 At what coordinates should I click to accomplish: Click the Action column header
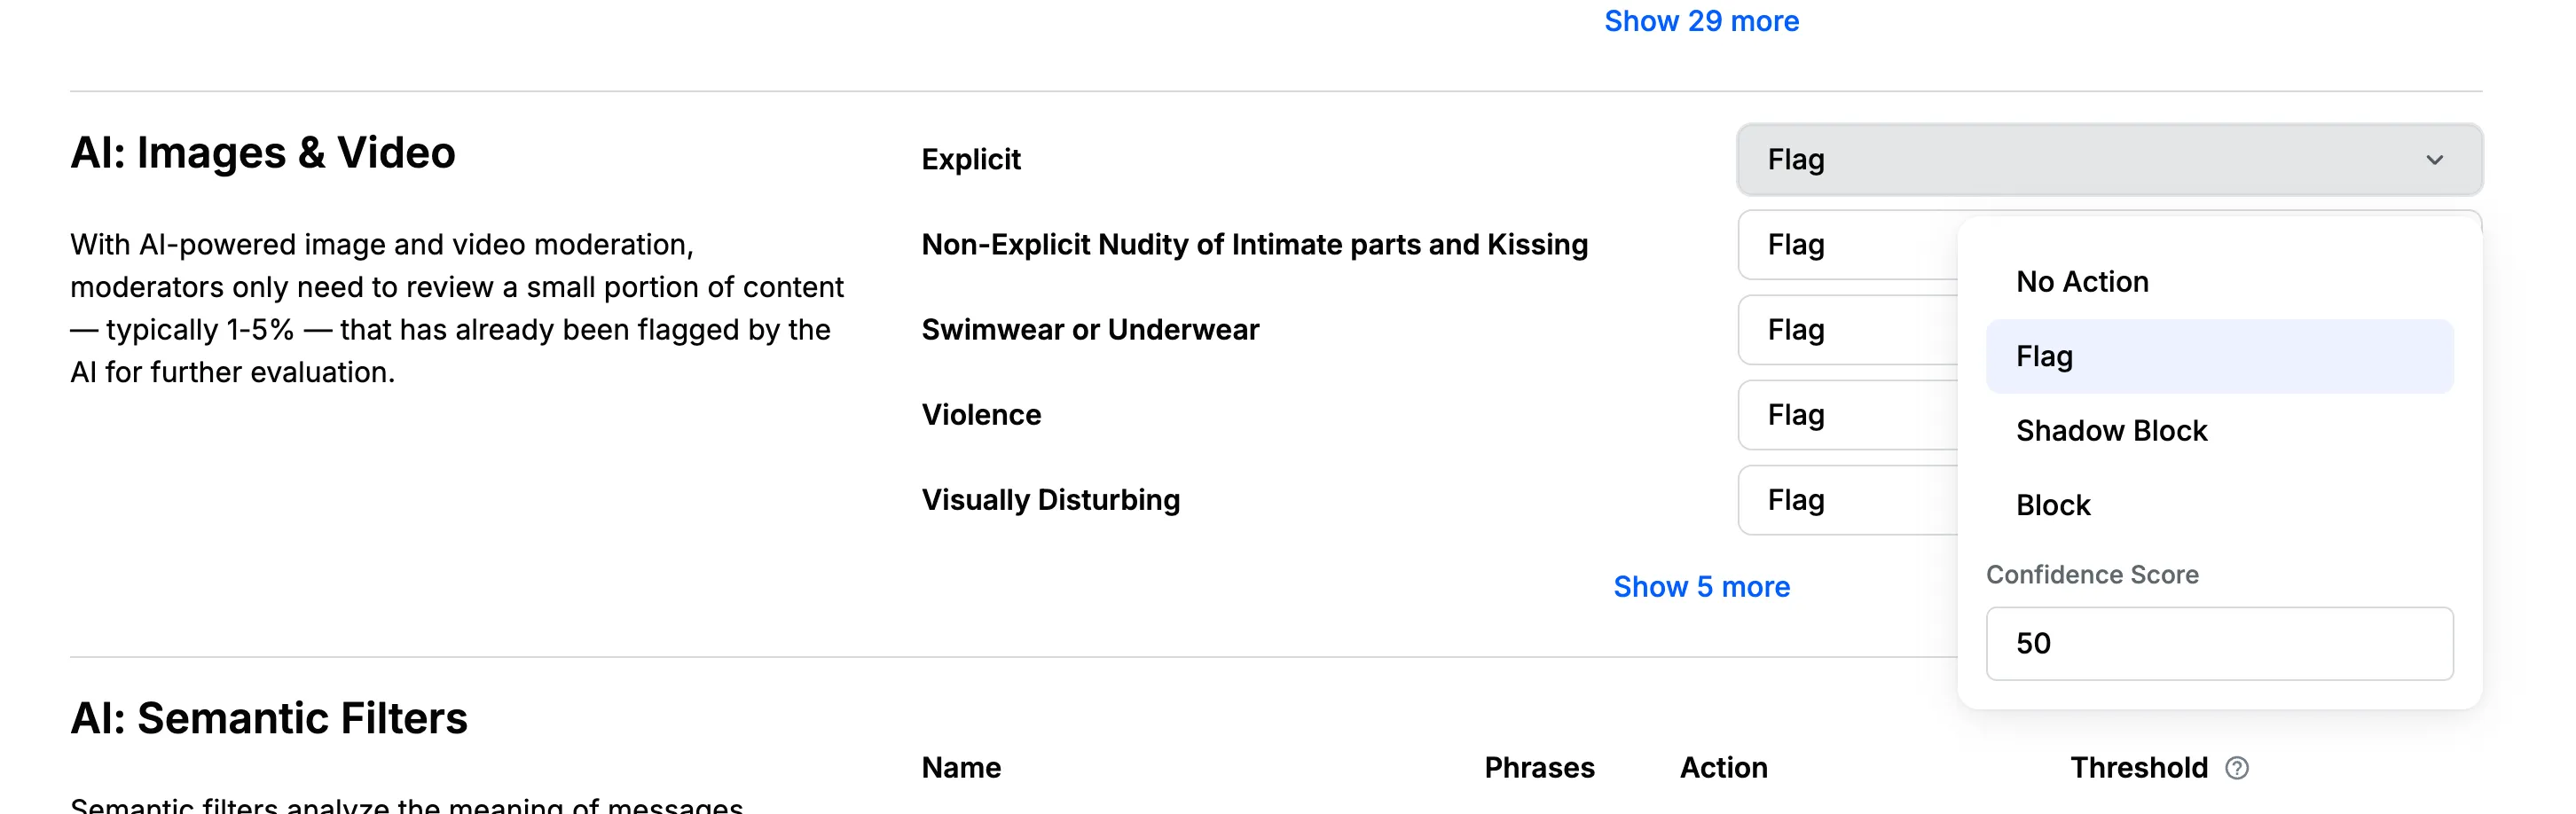[x=1723, y=768]
